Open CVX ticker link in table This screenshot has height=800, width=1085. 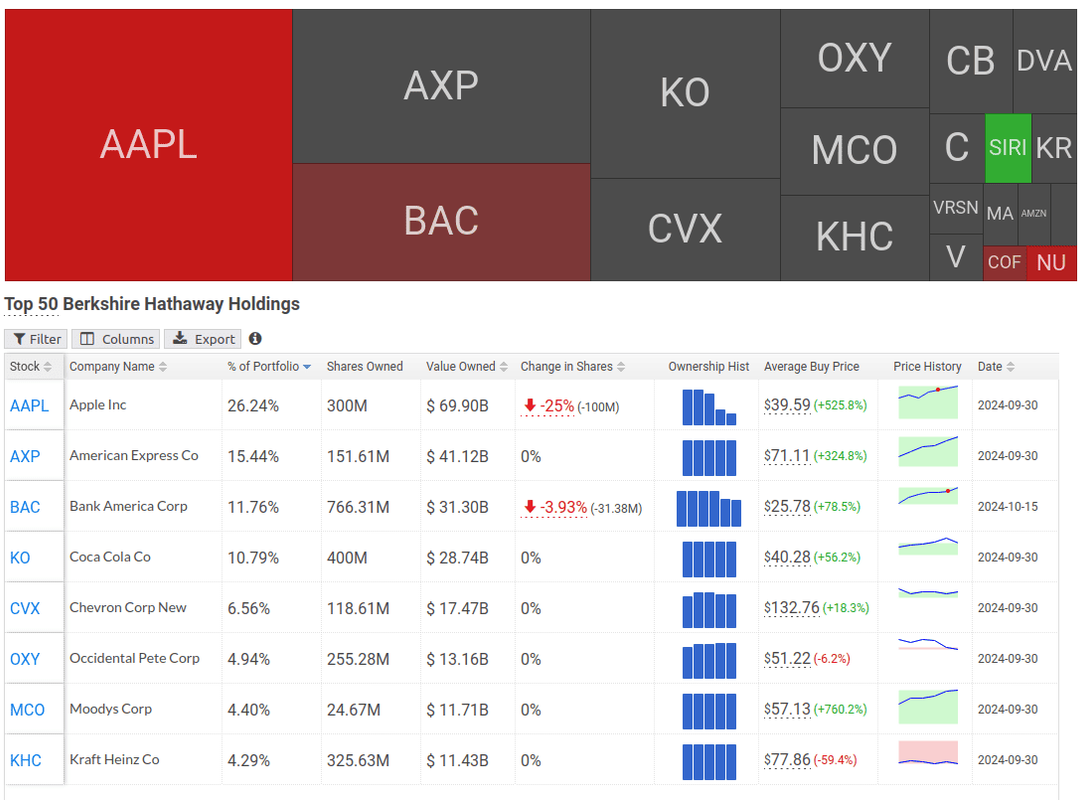pos(25,608)
